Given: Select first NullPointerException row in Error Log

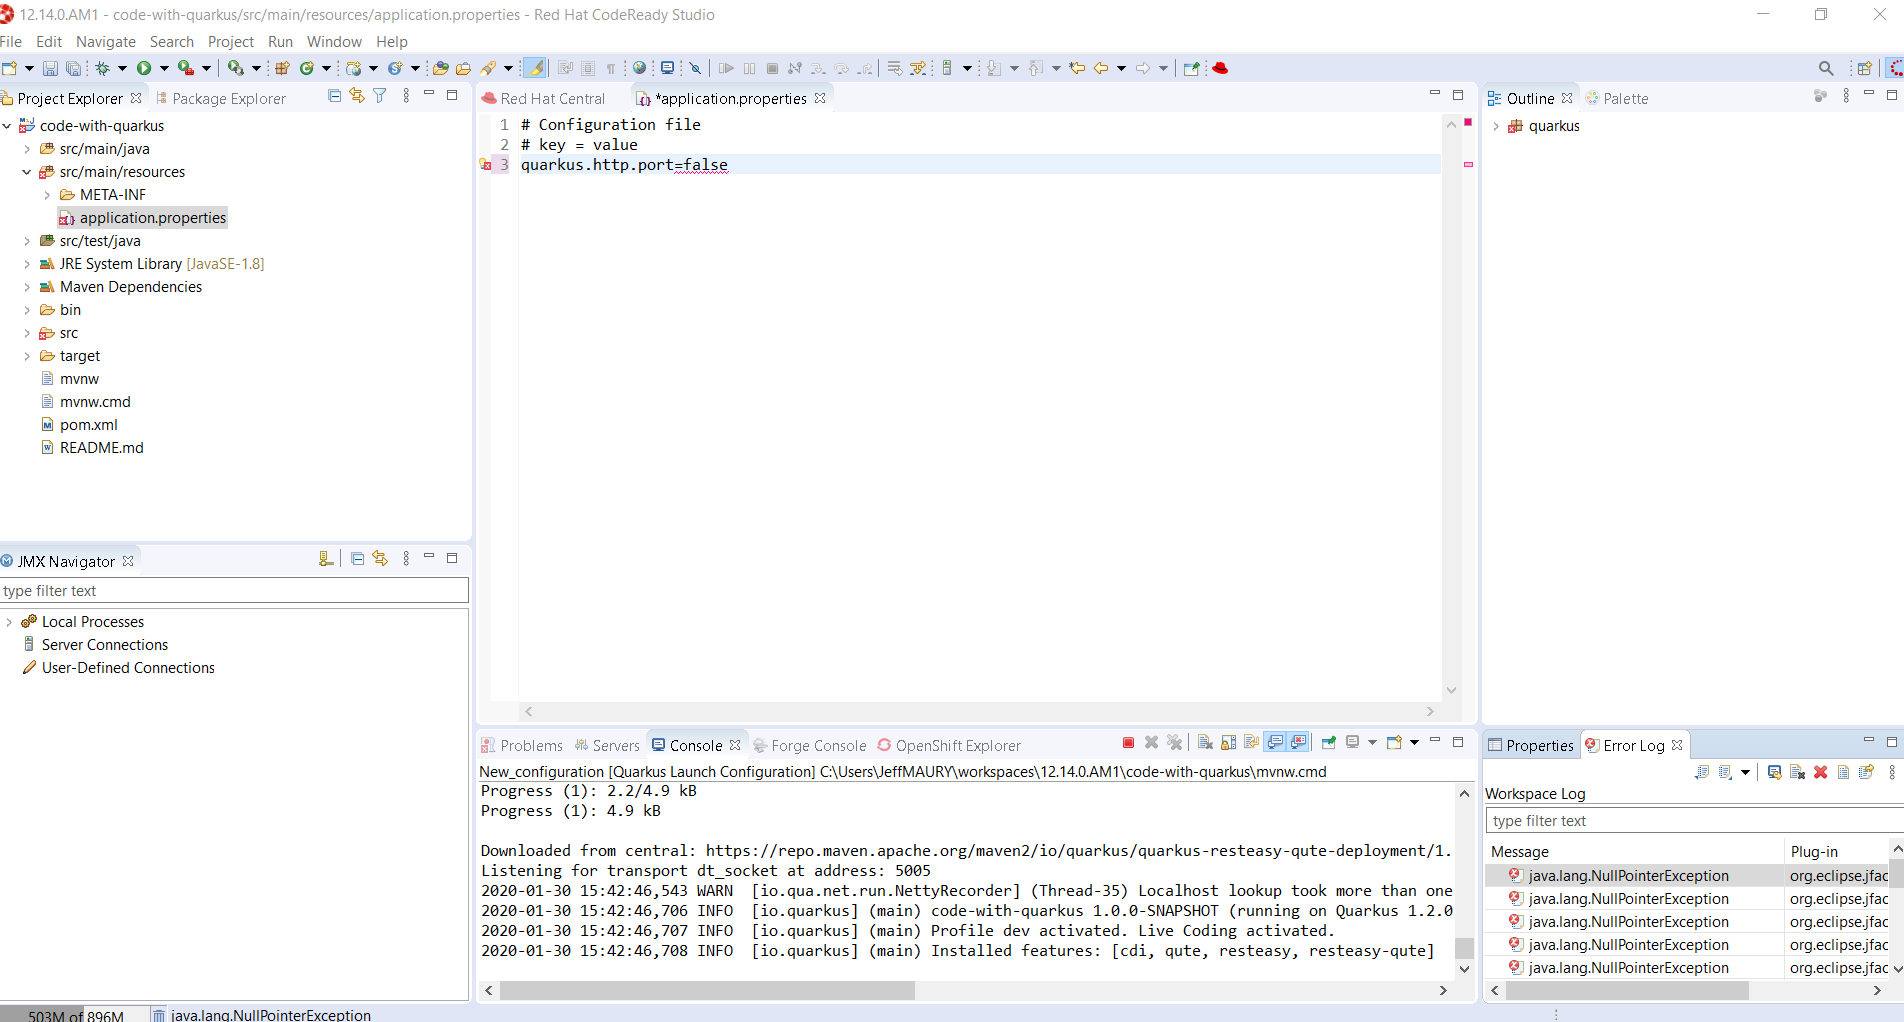Looking at the screenshot, I should tap(1686, 876).
